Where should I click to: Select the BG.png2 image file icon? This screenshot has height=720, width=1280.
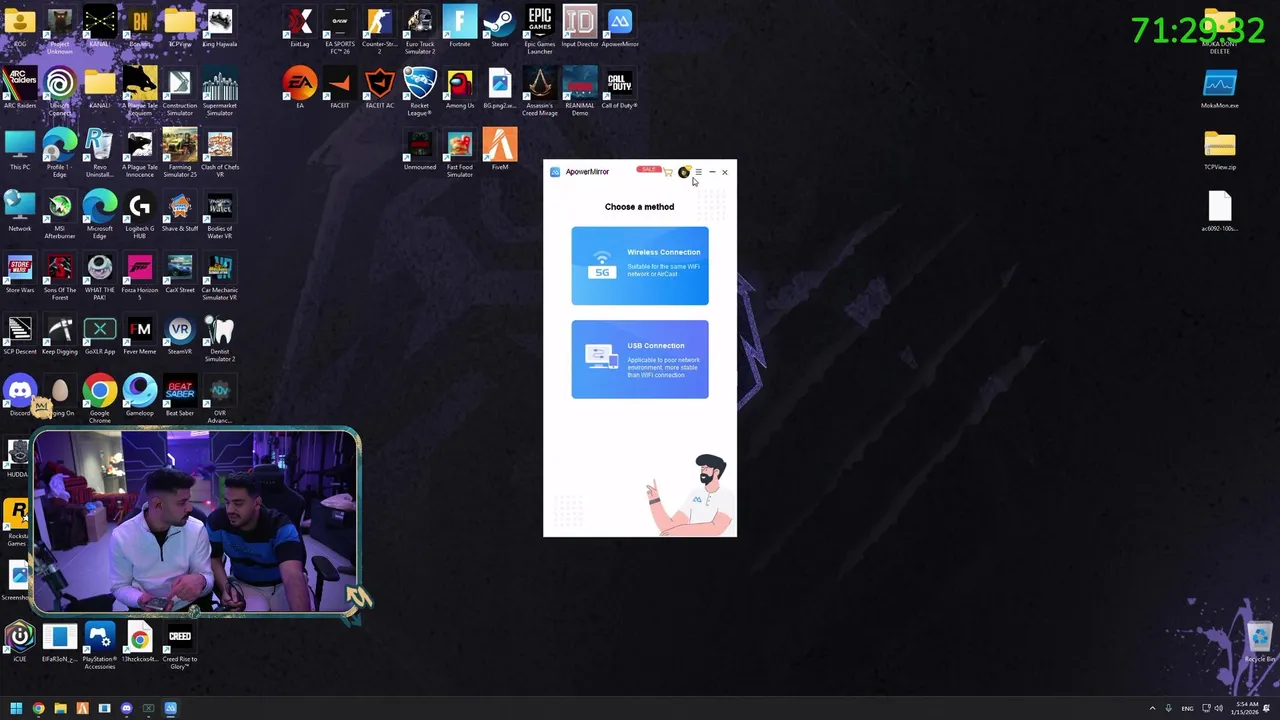point(500,89)
